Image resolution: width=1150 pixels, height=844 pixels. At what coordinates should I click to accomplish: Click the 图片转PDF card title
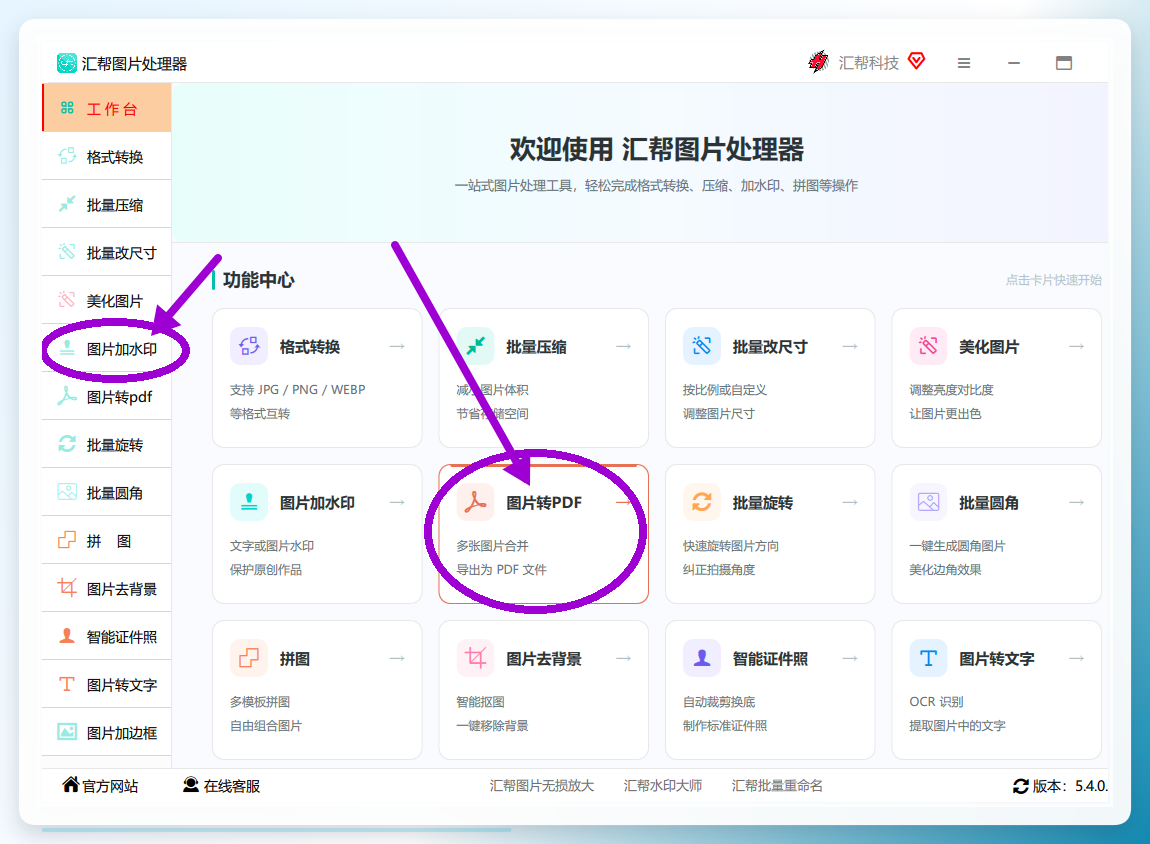click(543, 503)
